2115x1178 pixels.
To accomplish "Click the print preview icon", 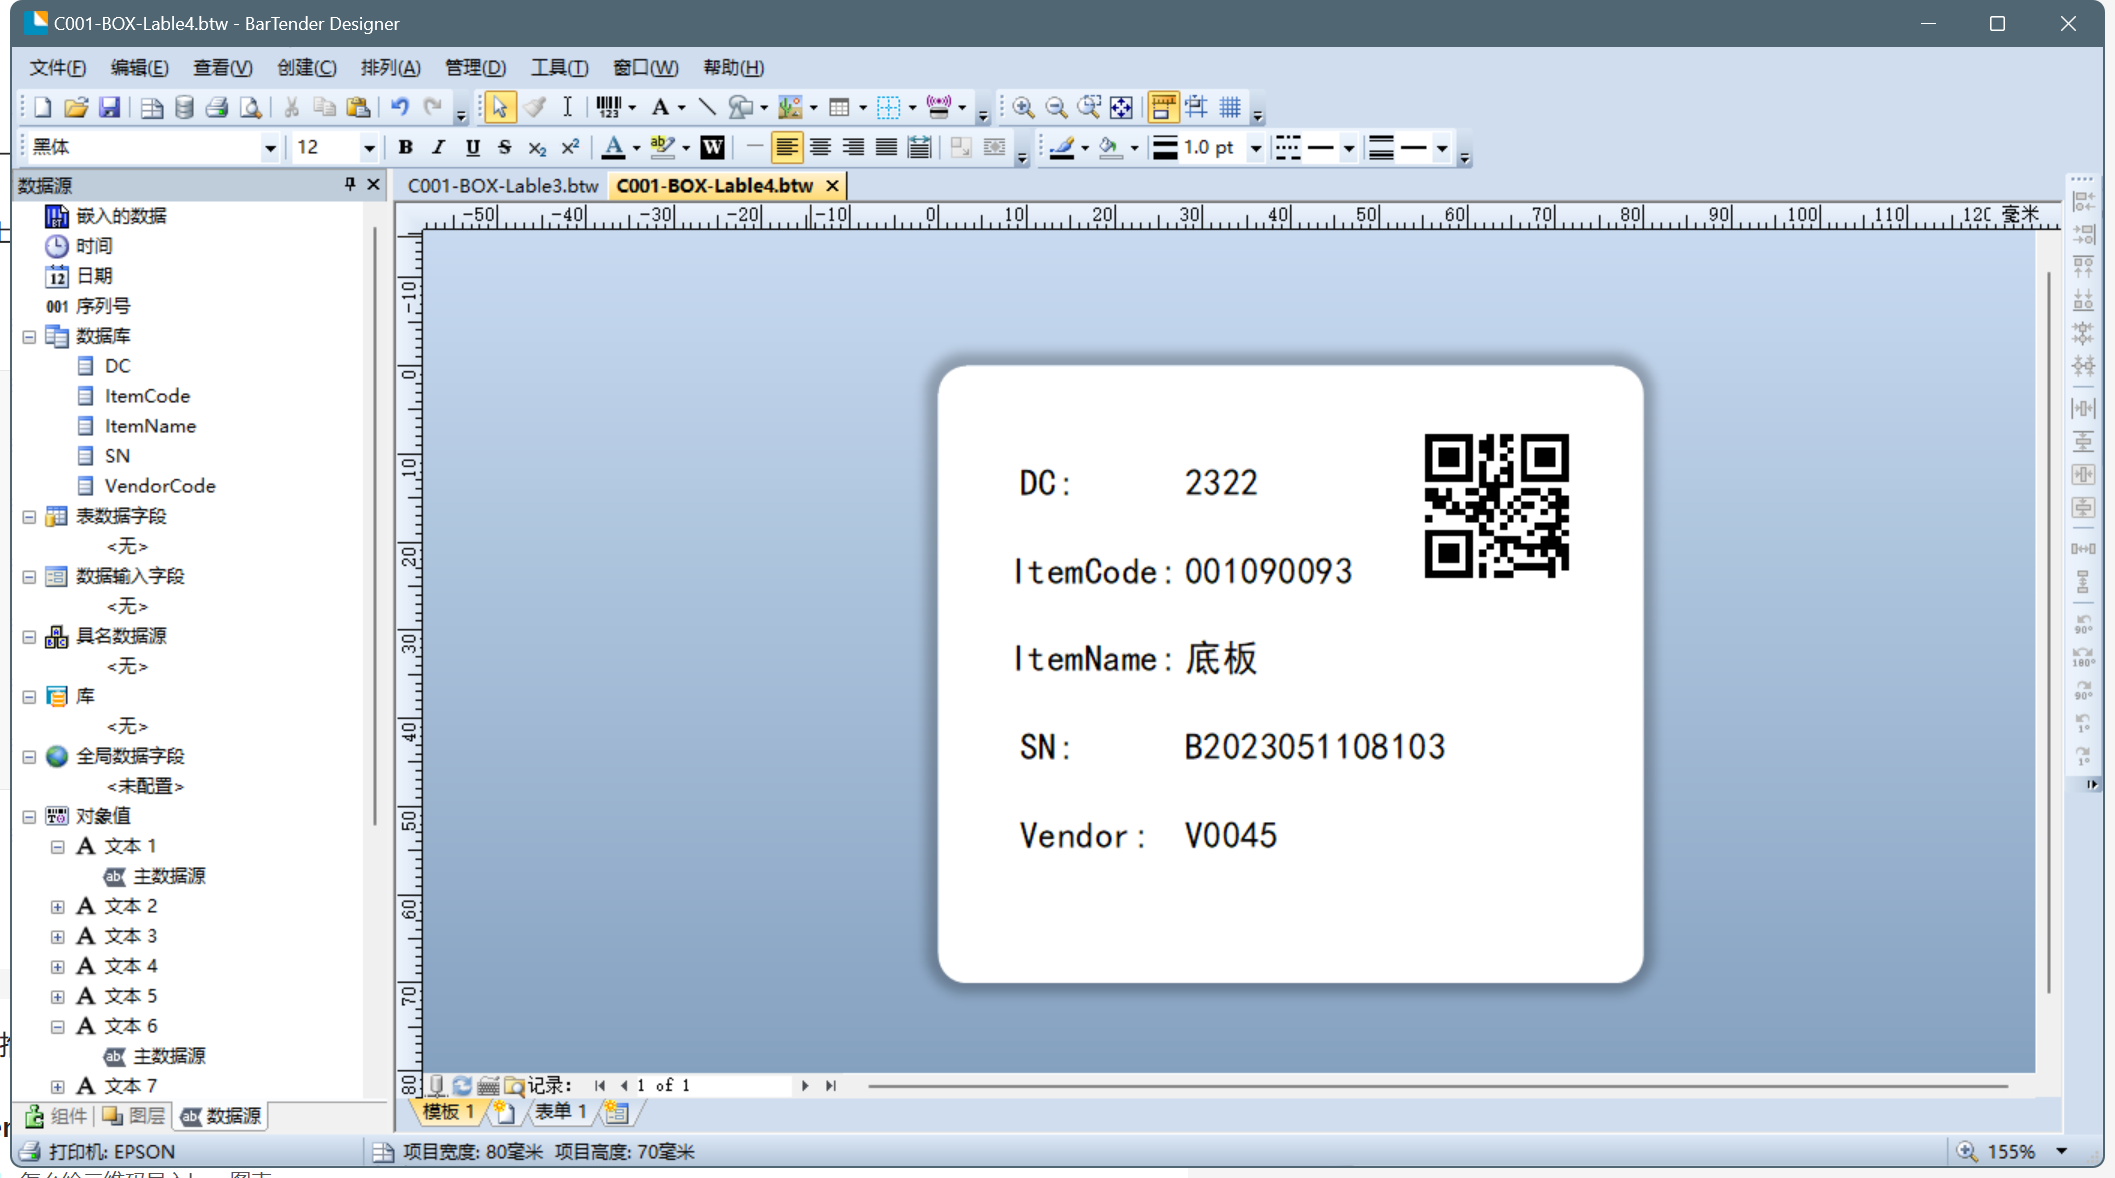I will 250,107.
